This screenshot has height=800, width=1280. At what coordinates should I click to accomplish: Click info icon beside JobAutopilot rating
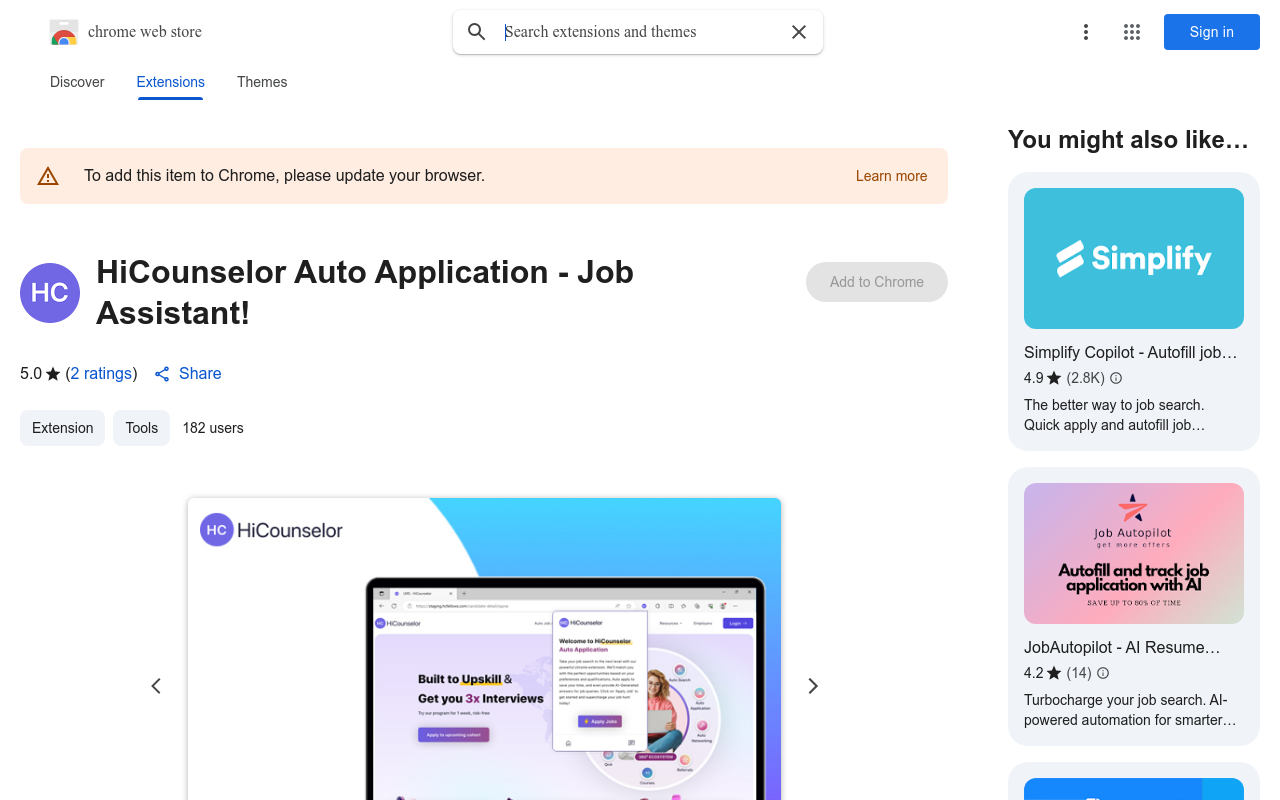[1103, 673]
